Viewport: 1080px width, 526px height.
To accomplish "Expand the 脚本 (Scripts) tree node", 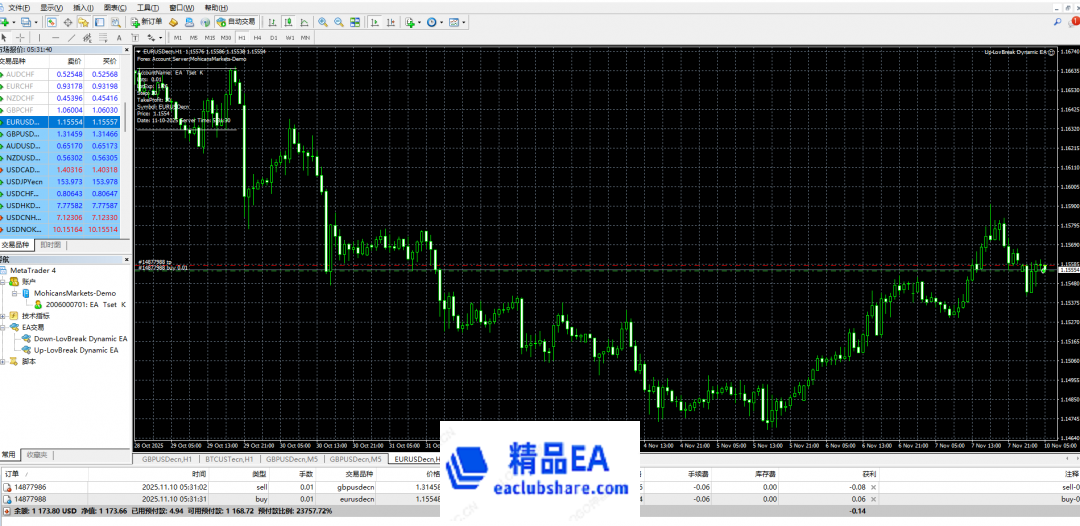I will coord(4,361).
